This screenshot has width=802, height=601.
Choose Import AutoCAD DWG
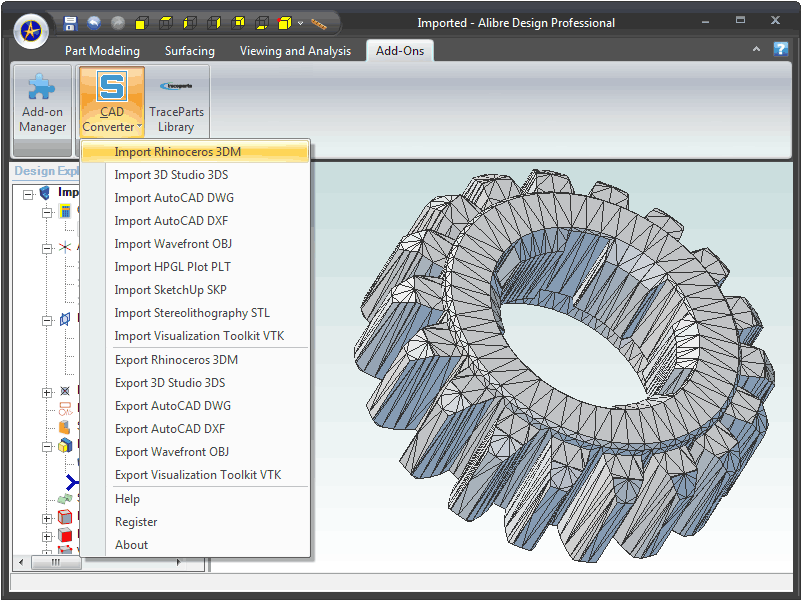tap(195, 198)
